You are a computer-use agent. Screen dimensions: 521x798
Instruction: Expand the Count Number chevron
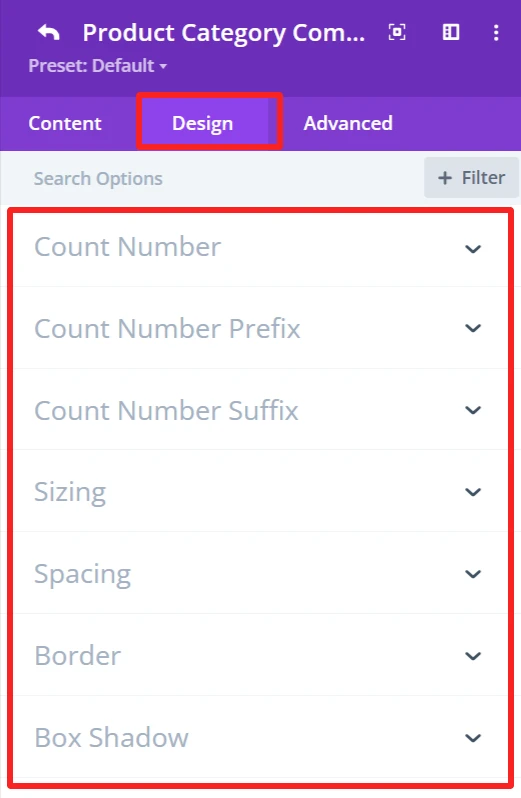point(473,249)
